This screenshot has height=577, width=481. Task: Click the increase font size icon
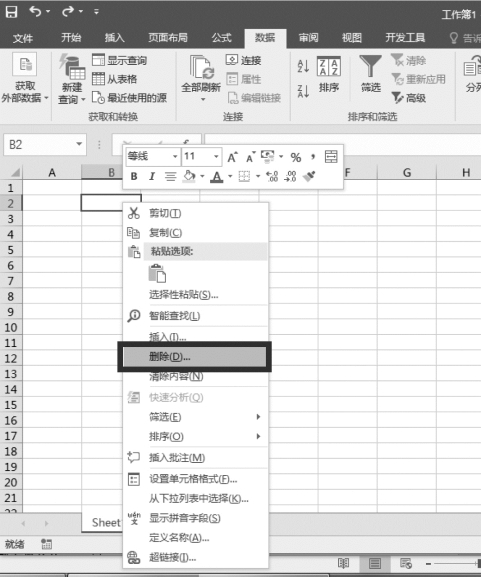pyautogui.click(x=233, y=157)
